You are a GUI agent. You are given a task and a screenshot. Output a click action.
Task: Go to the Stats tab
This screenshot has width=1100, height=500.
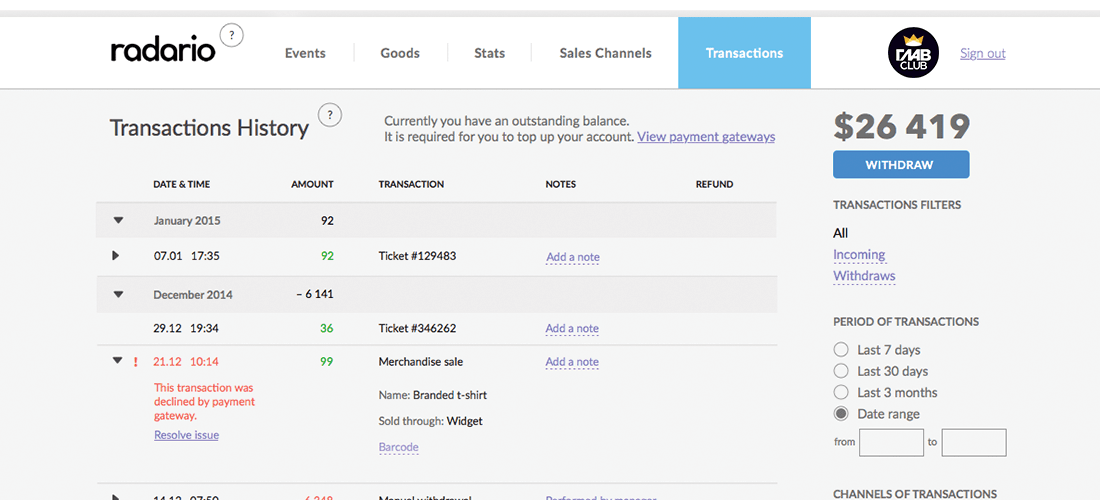[489, 53]
